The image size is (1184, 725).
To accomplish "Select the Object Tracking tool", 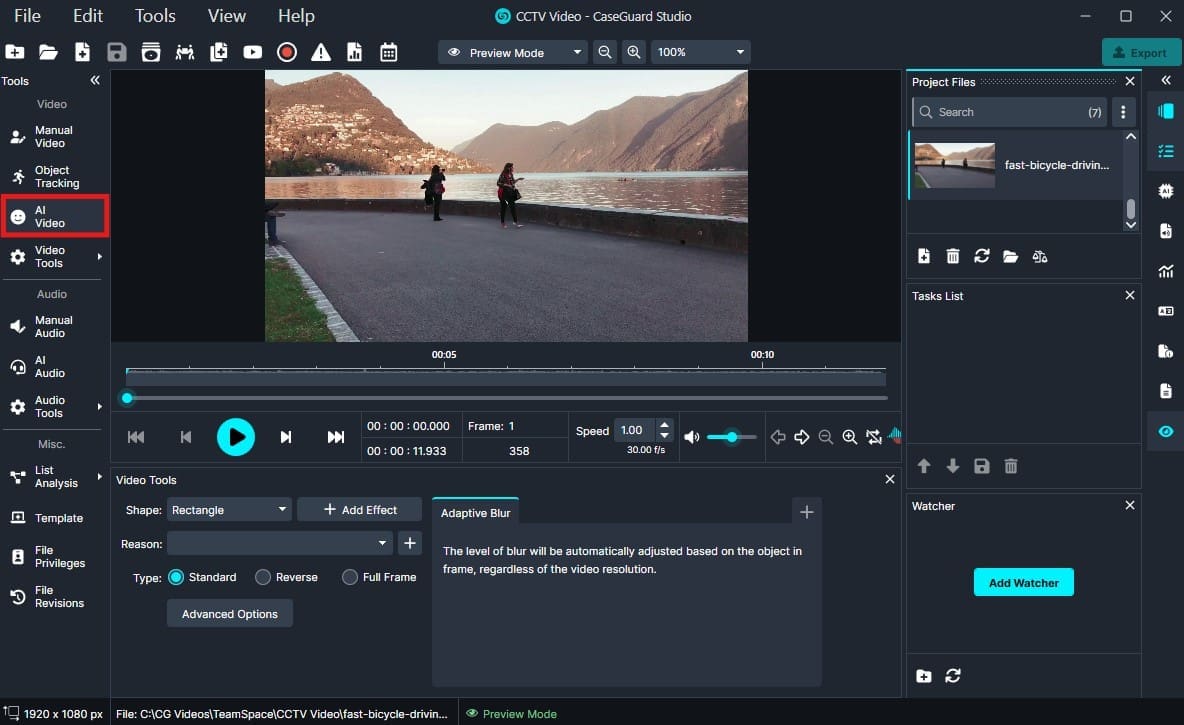I will point(46,176).
